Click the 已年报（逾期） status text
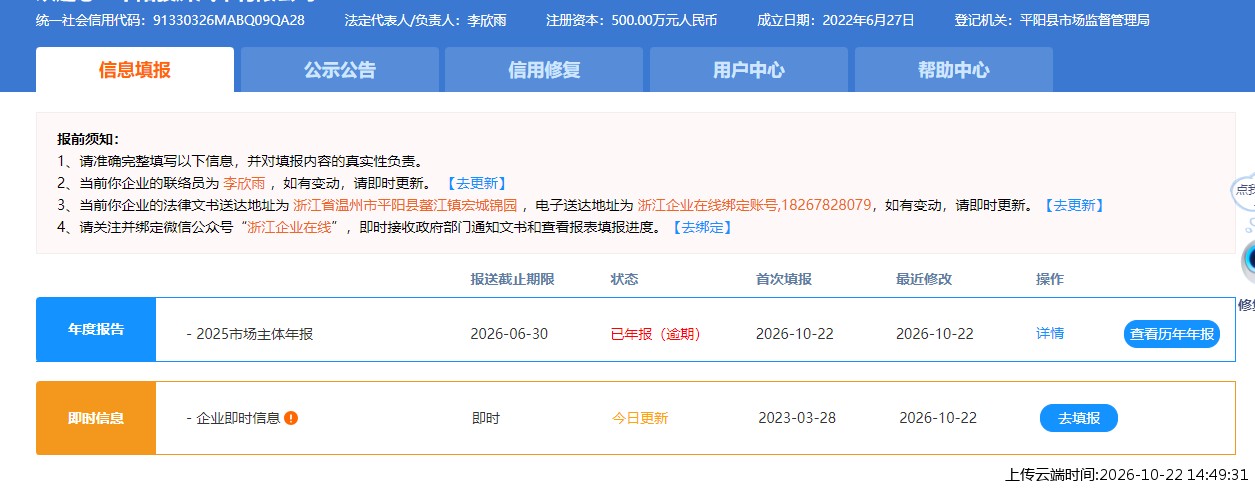 [656, 334]
